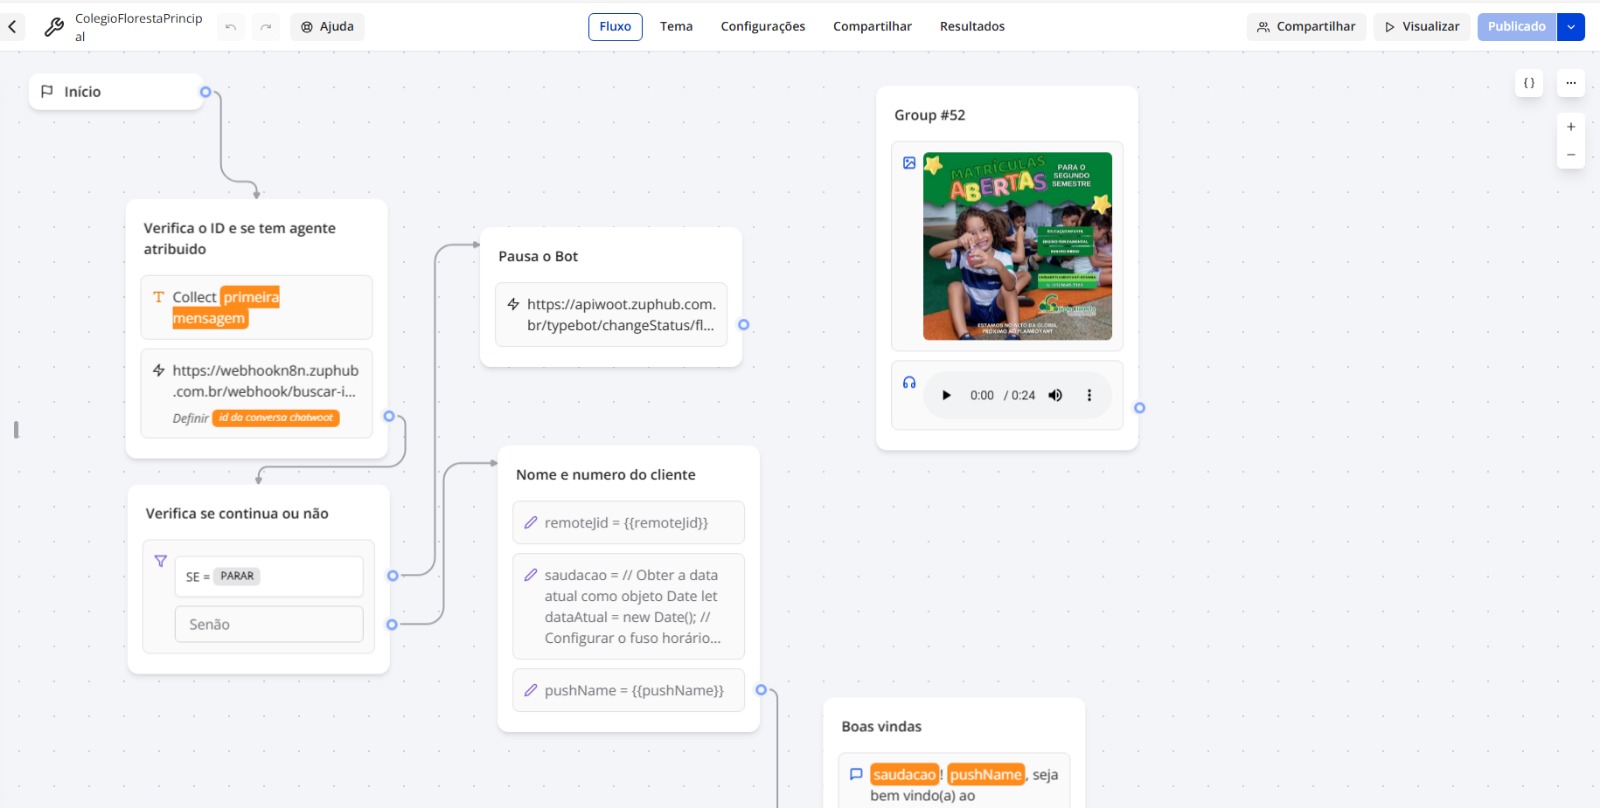1600x808 pixels.
Task: Click the redo arrow icon
Action: coord(266,27)
